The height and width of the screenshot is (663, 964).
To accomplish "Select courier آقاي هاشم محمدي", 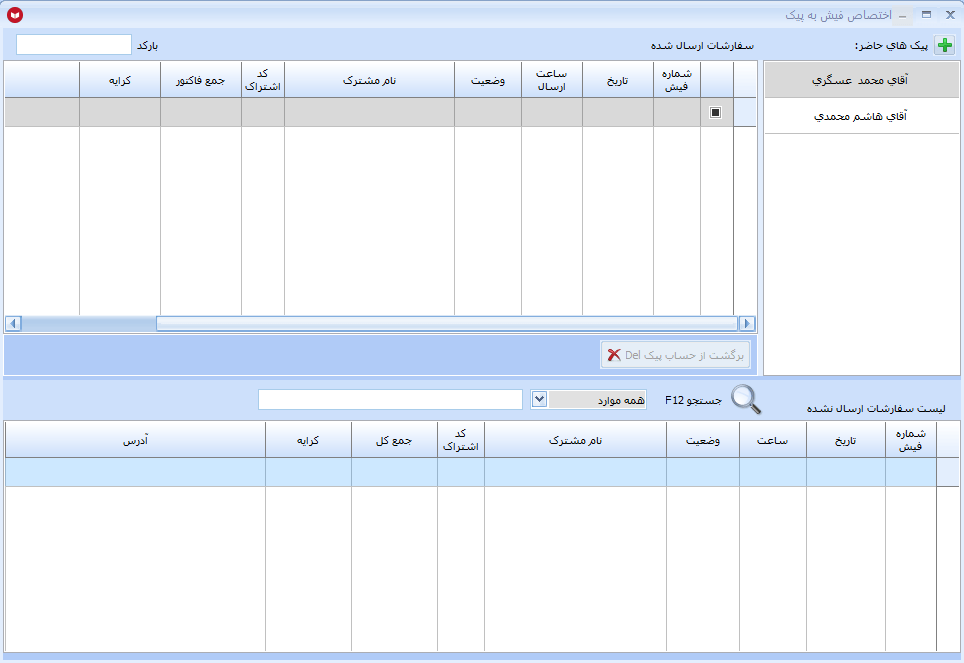I will point(861,116).
